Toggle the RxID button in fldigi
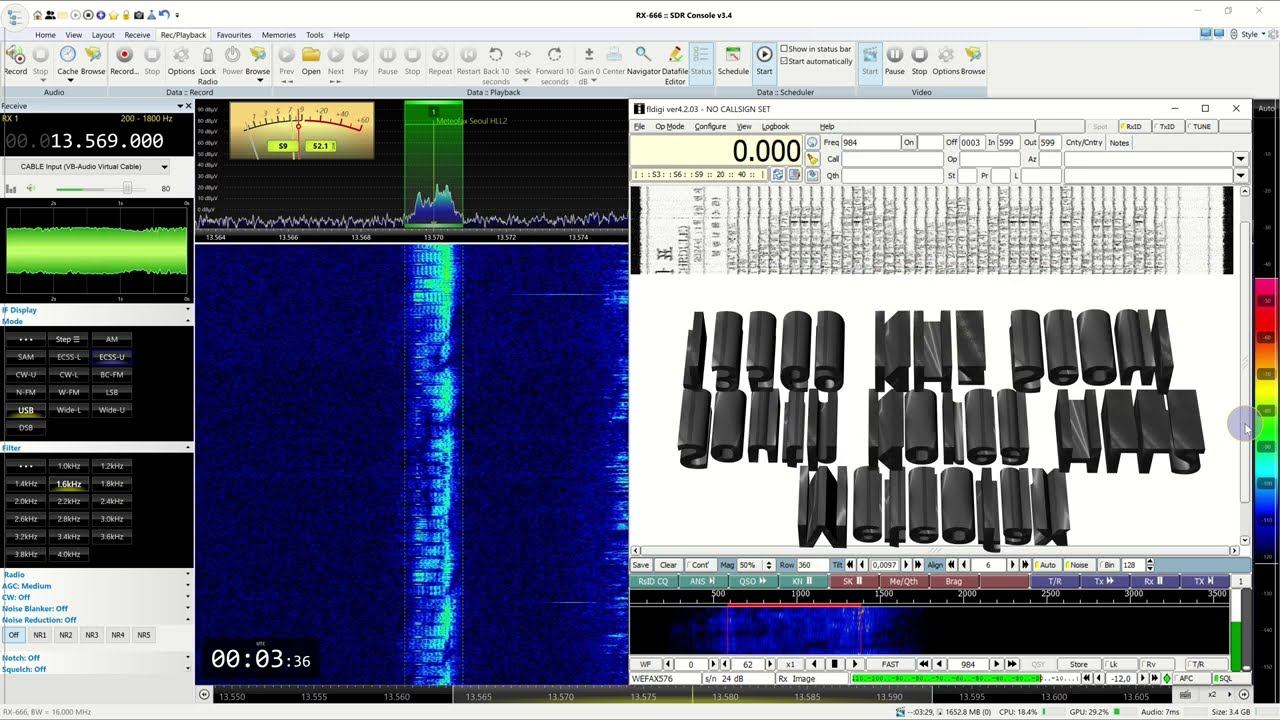The width and height of the screenshot is (1280, 720). pyautogui.click(x=1131, y=127)
